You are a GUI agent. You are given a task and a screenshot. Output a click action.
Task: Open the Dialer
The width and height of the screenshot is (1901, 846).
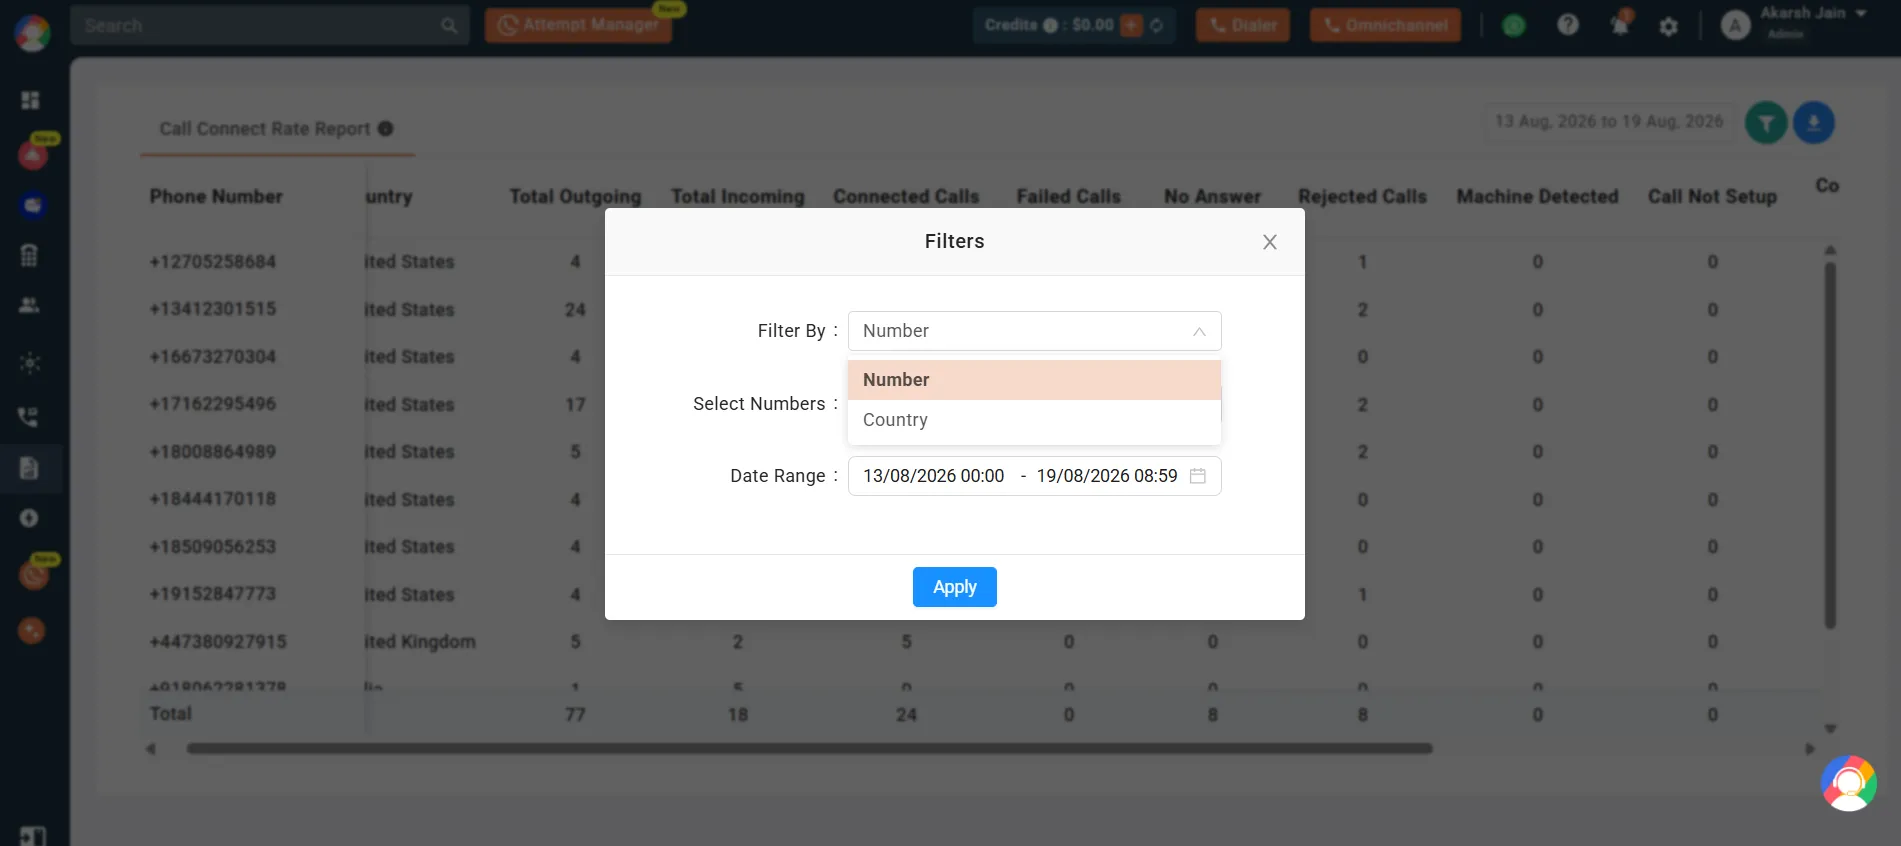(1243, 25)
